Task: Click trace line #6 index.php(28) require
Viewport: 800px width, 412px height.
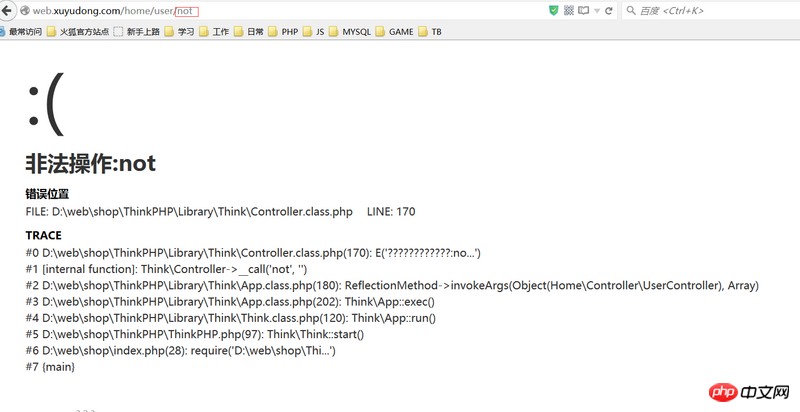Action: 181,351
